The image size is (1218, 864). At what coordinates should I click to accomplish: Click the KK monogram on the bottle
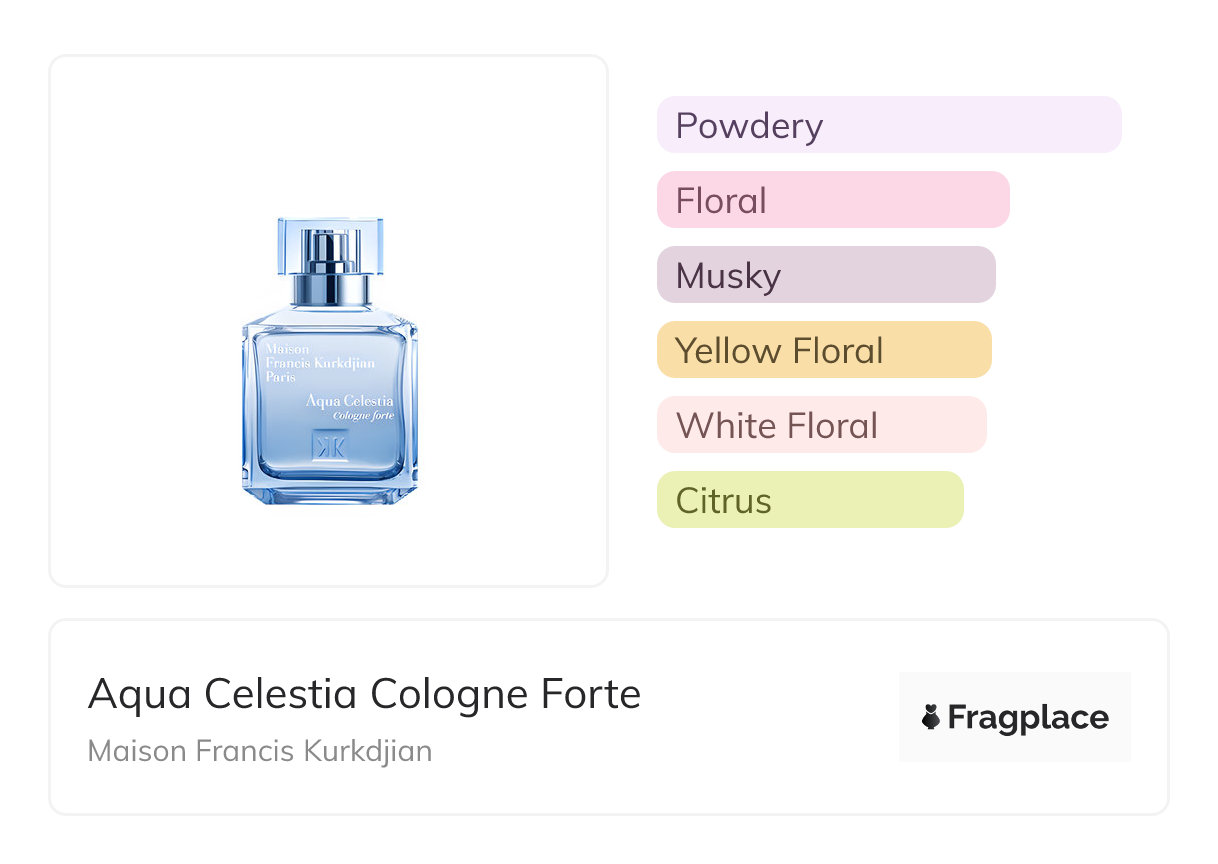coord(329,446)
